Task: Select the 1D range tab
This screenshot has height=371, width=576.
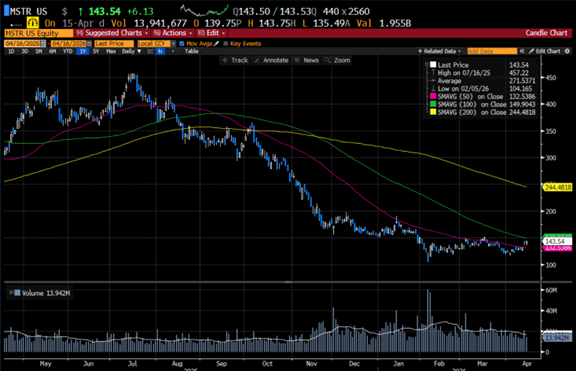Action: pyautogui.click(x=11, y=51)
